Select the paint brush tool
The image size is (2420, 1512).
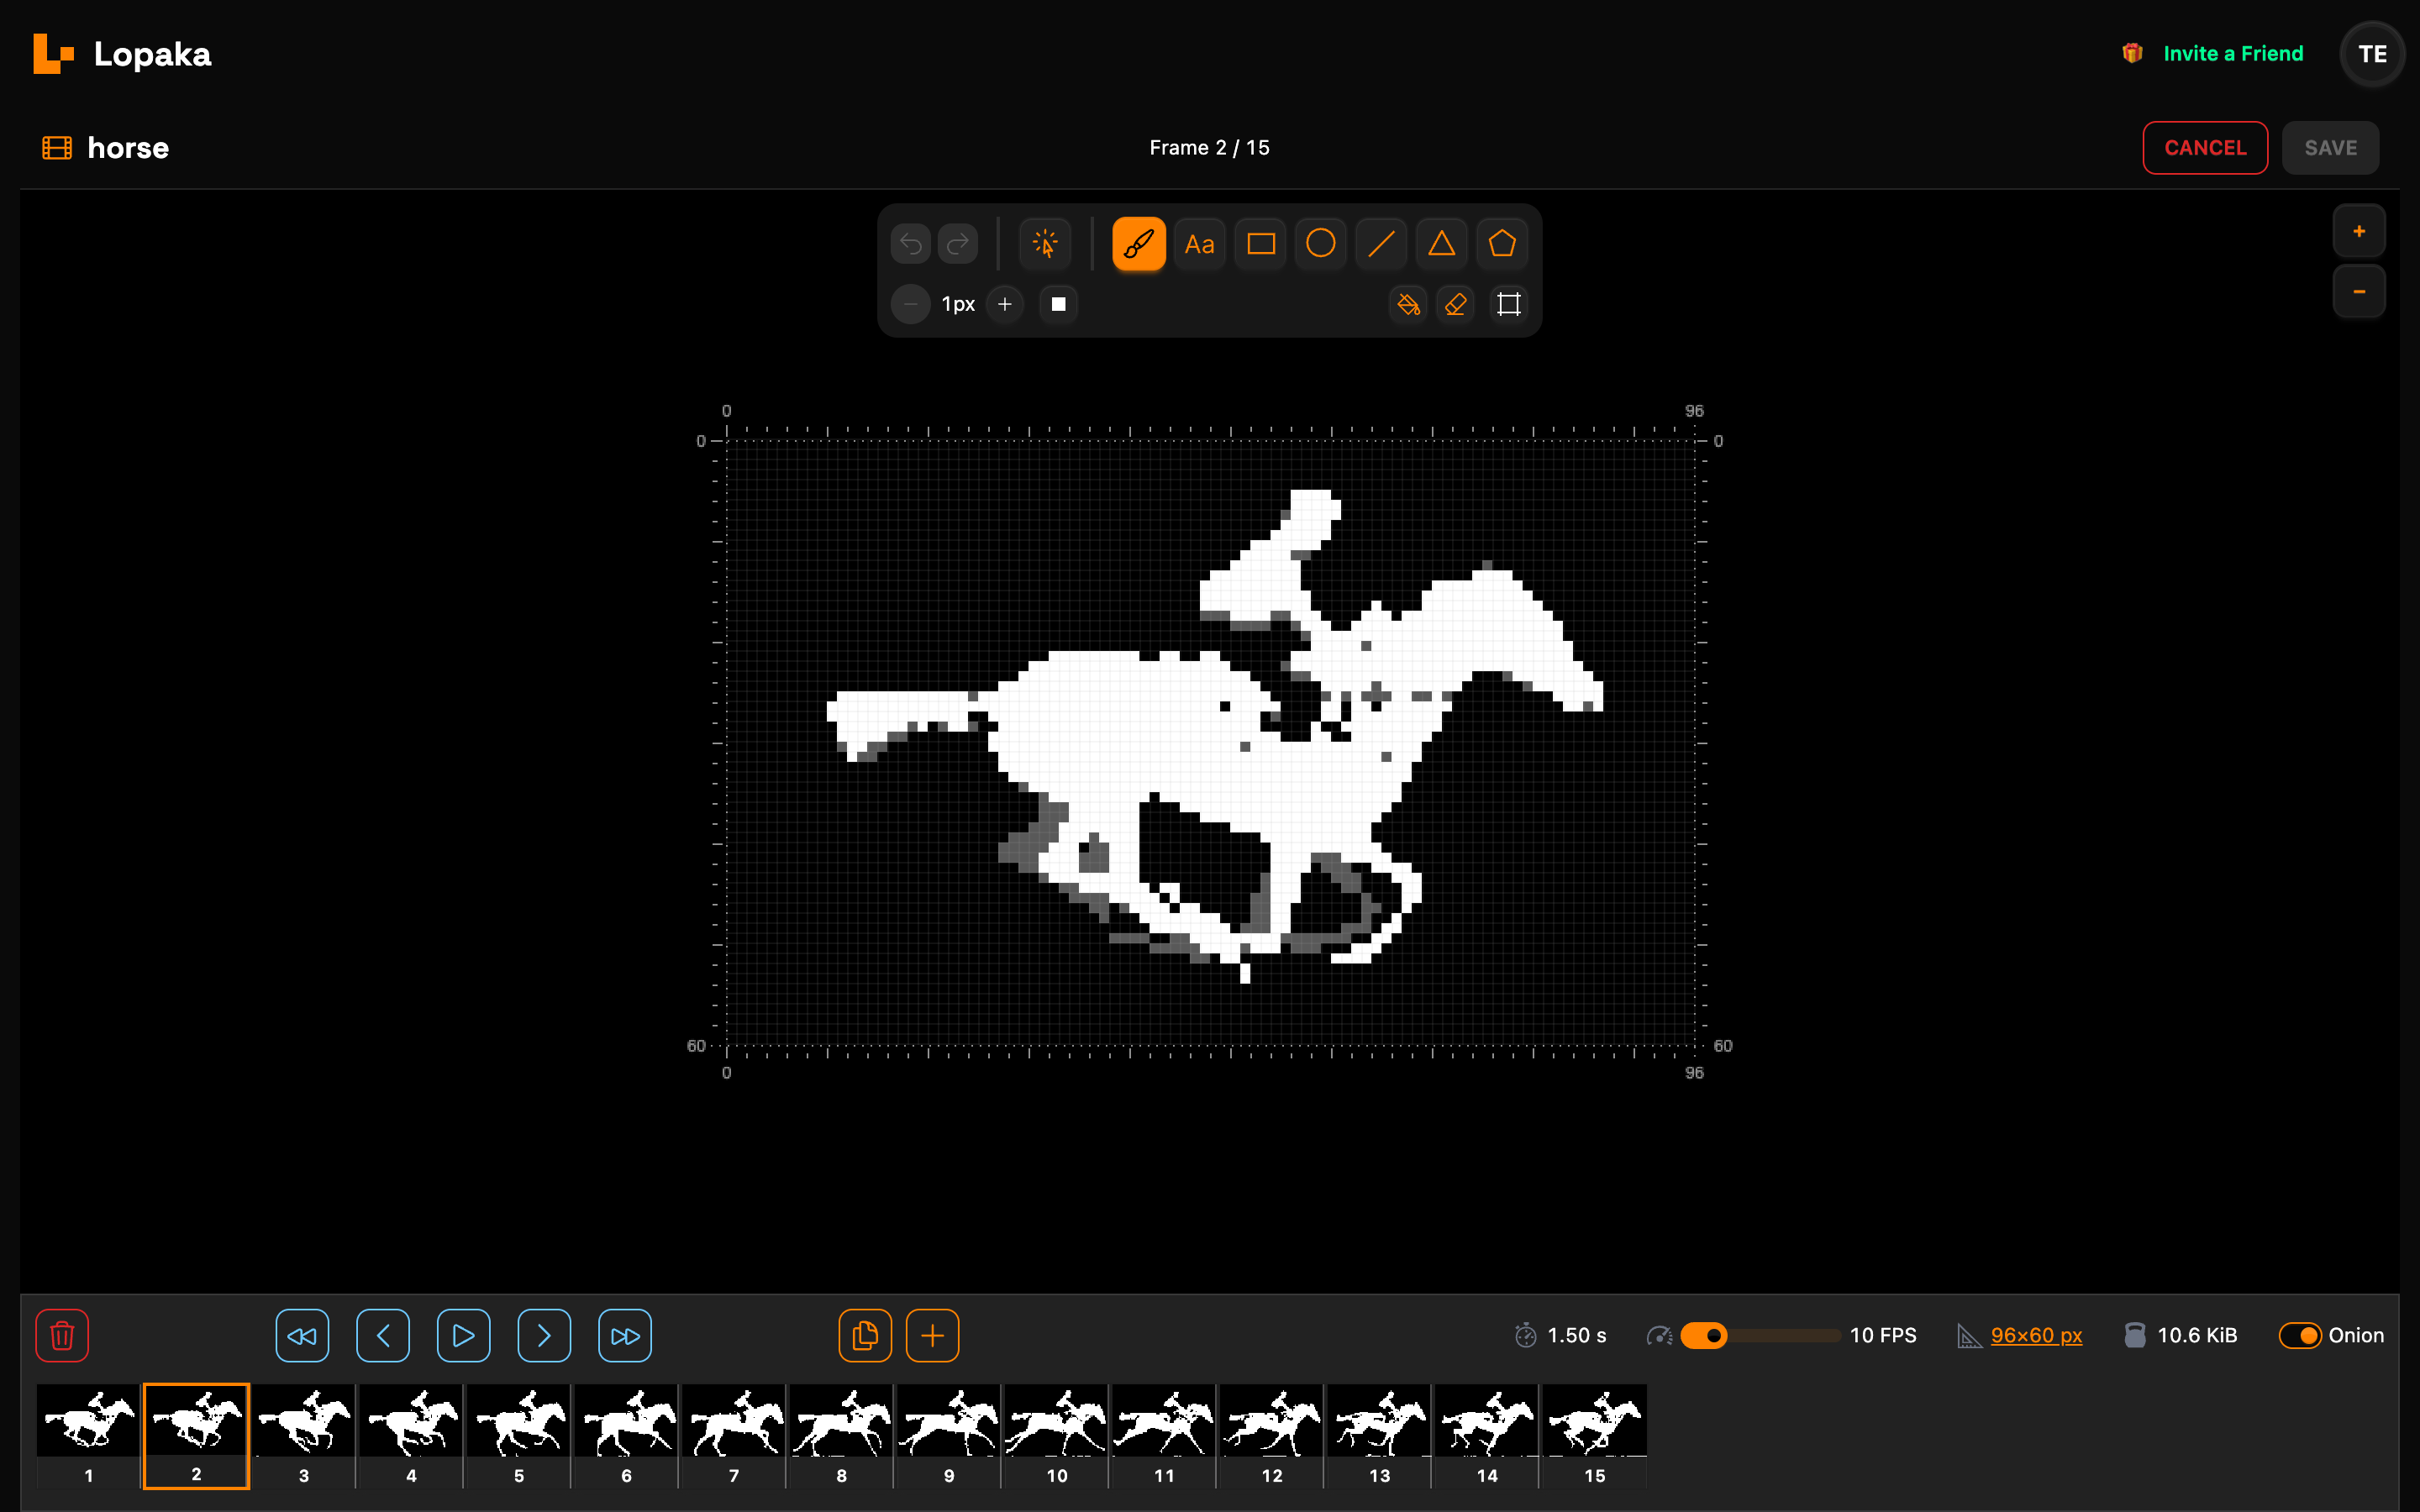click(x=1138, y=244)
